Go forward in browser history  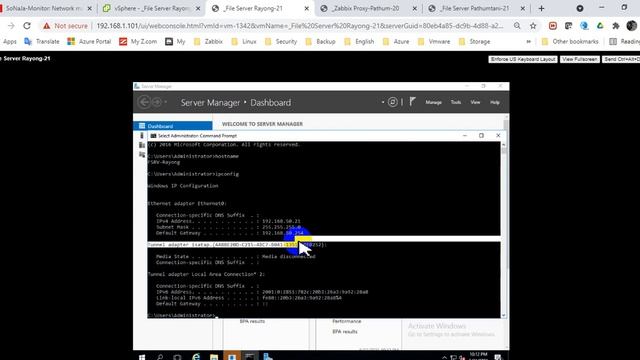(x=11, y=26)
